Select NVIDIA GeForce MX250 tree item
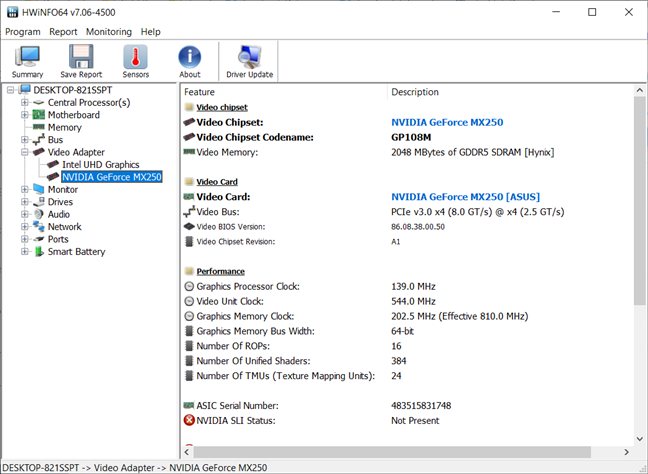 (x=112, y=177)
